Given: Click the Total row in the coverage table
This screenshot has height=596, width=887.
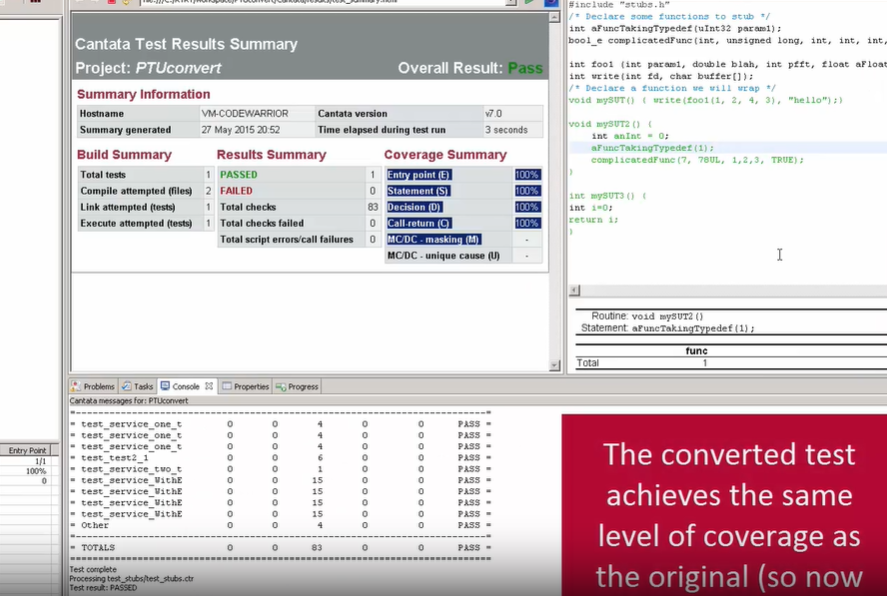Looking at the screenshot, I should click(731, 363).
